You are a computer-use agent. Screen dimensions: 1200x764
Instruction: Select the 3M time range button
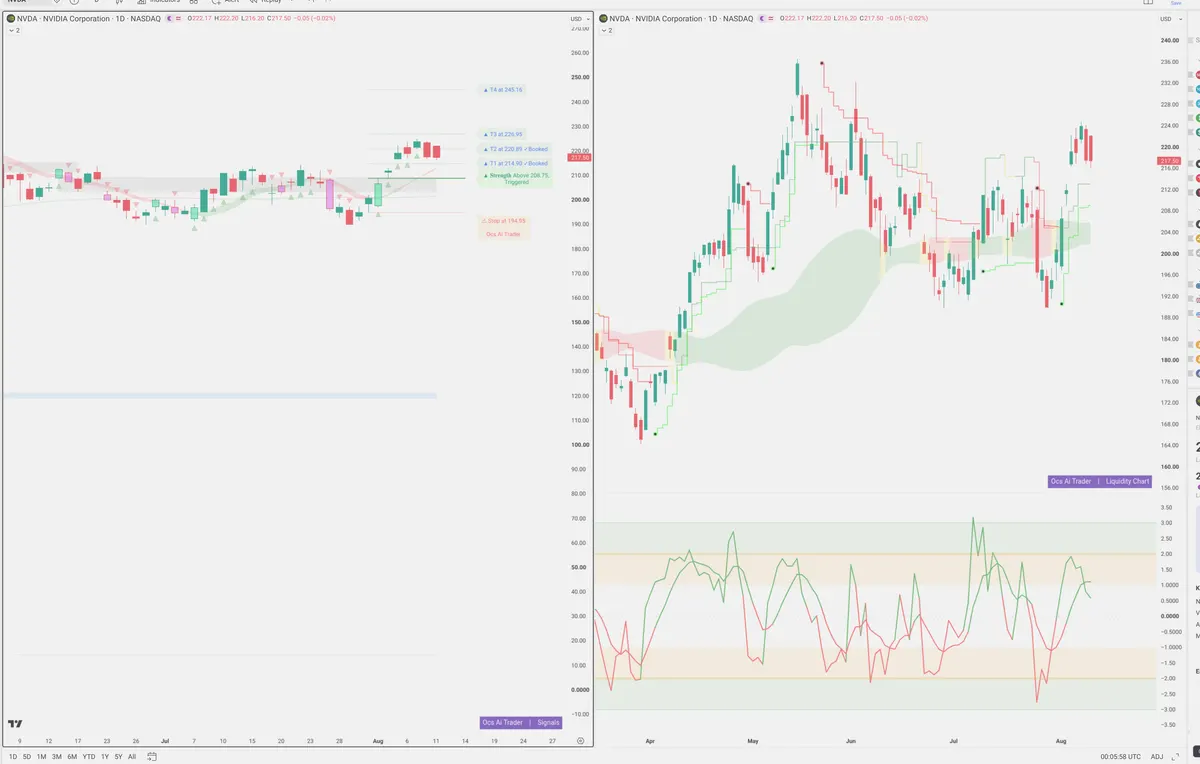pyautogui.click(x=57, y=757)
